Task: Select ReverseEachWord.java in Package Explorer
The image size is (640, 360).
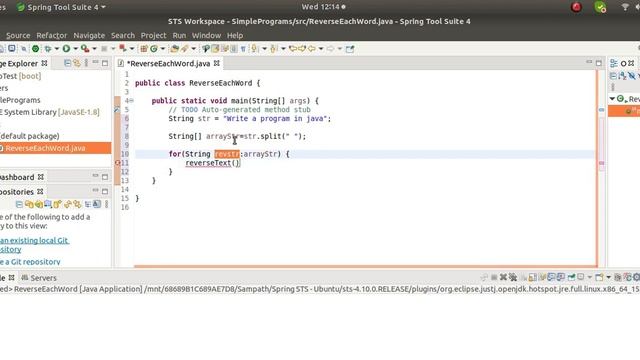Action: click(45, 148)
